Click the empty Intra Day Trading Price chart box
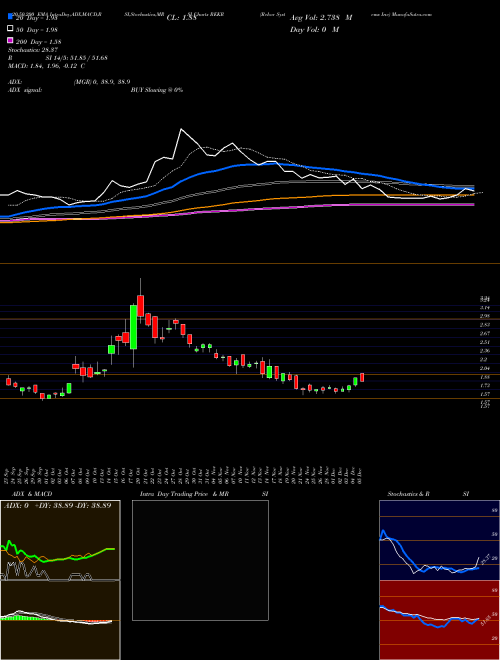Viewport: 500px width, 660px height. click(200, 560)
